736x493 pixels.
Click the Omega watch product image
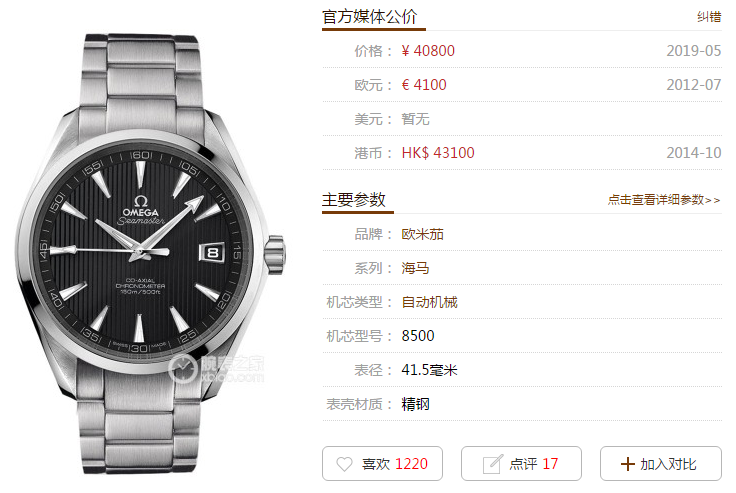151,254
